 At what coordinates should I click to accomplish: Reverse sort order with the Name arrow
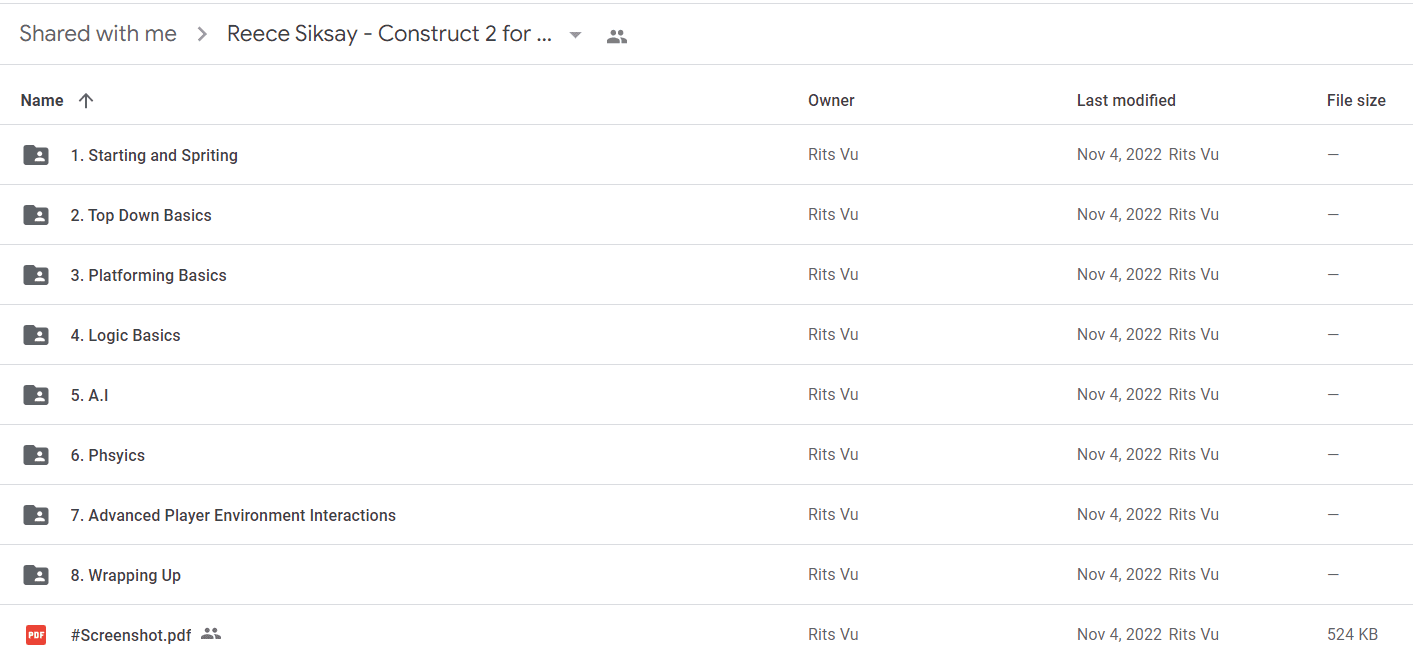[86, 100]
